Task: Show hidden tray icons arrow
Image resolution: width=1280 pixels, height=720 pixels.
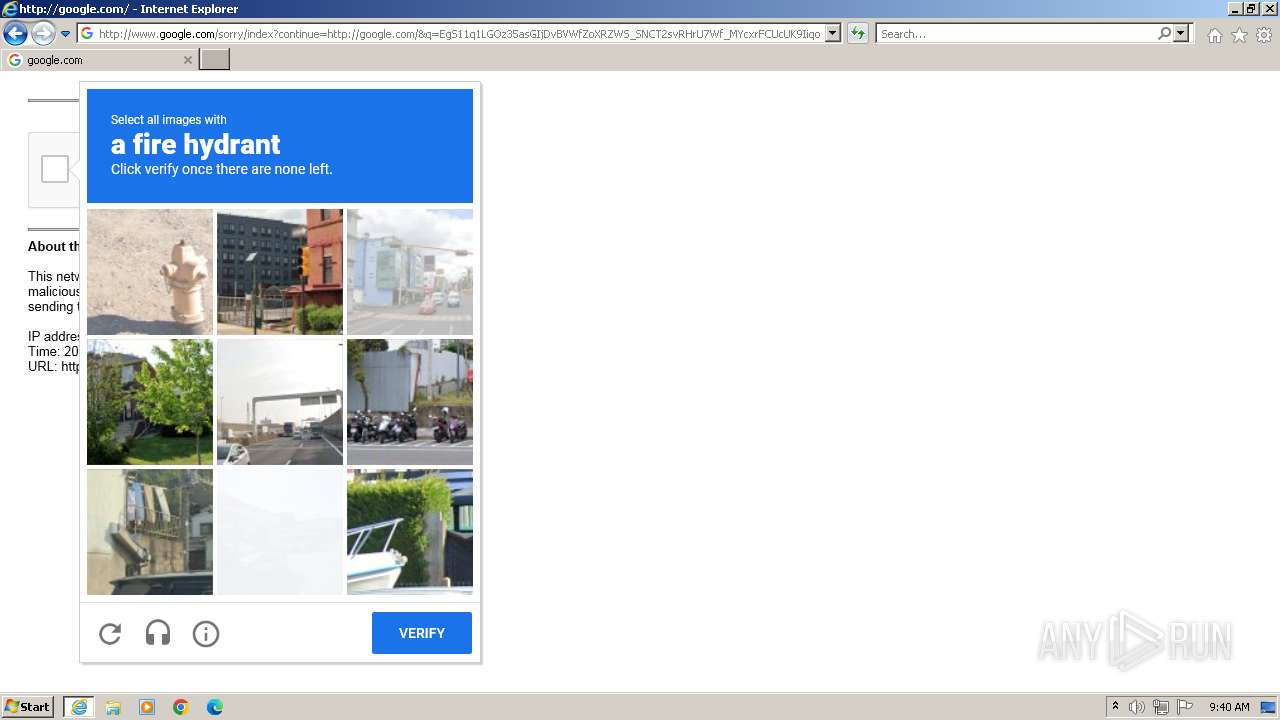Action: tap(1115, 707)
